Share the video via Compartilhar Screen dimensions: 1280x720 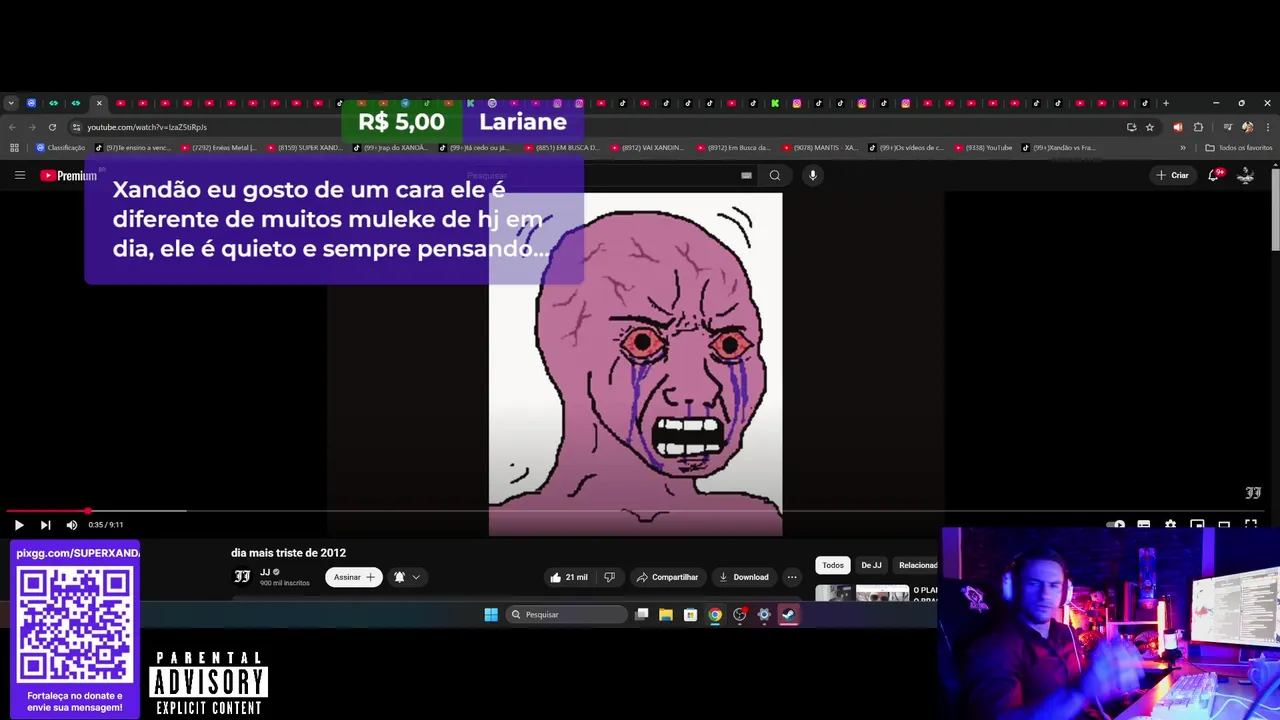pyautogui.click(x=667, y=577)
